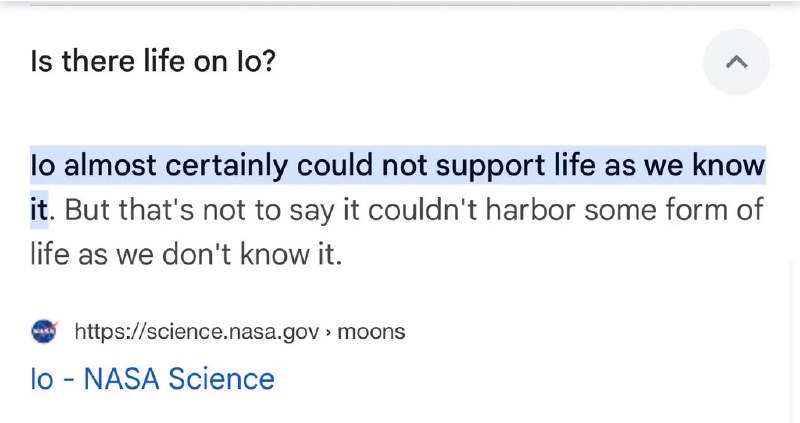Click the https://science.nasa.gov URL text
This screenshot has width=800, height=423.
pos(197,332)
